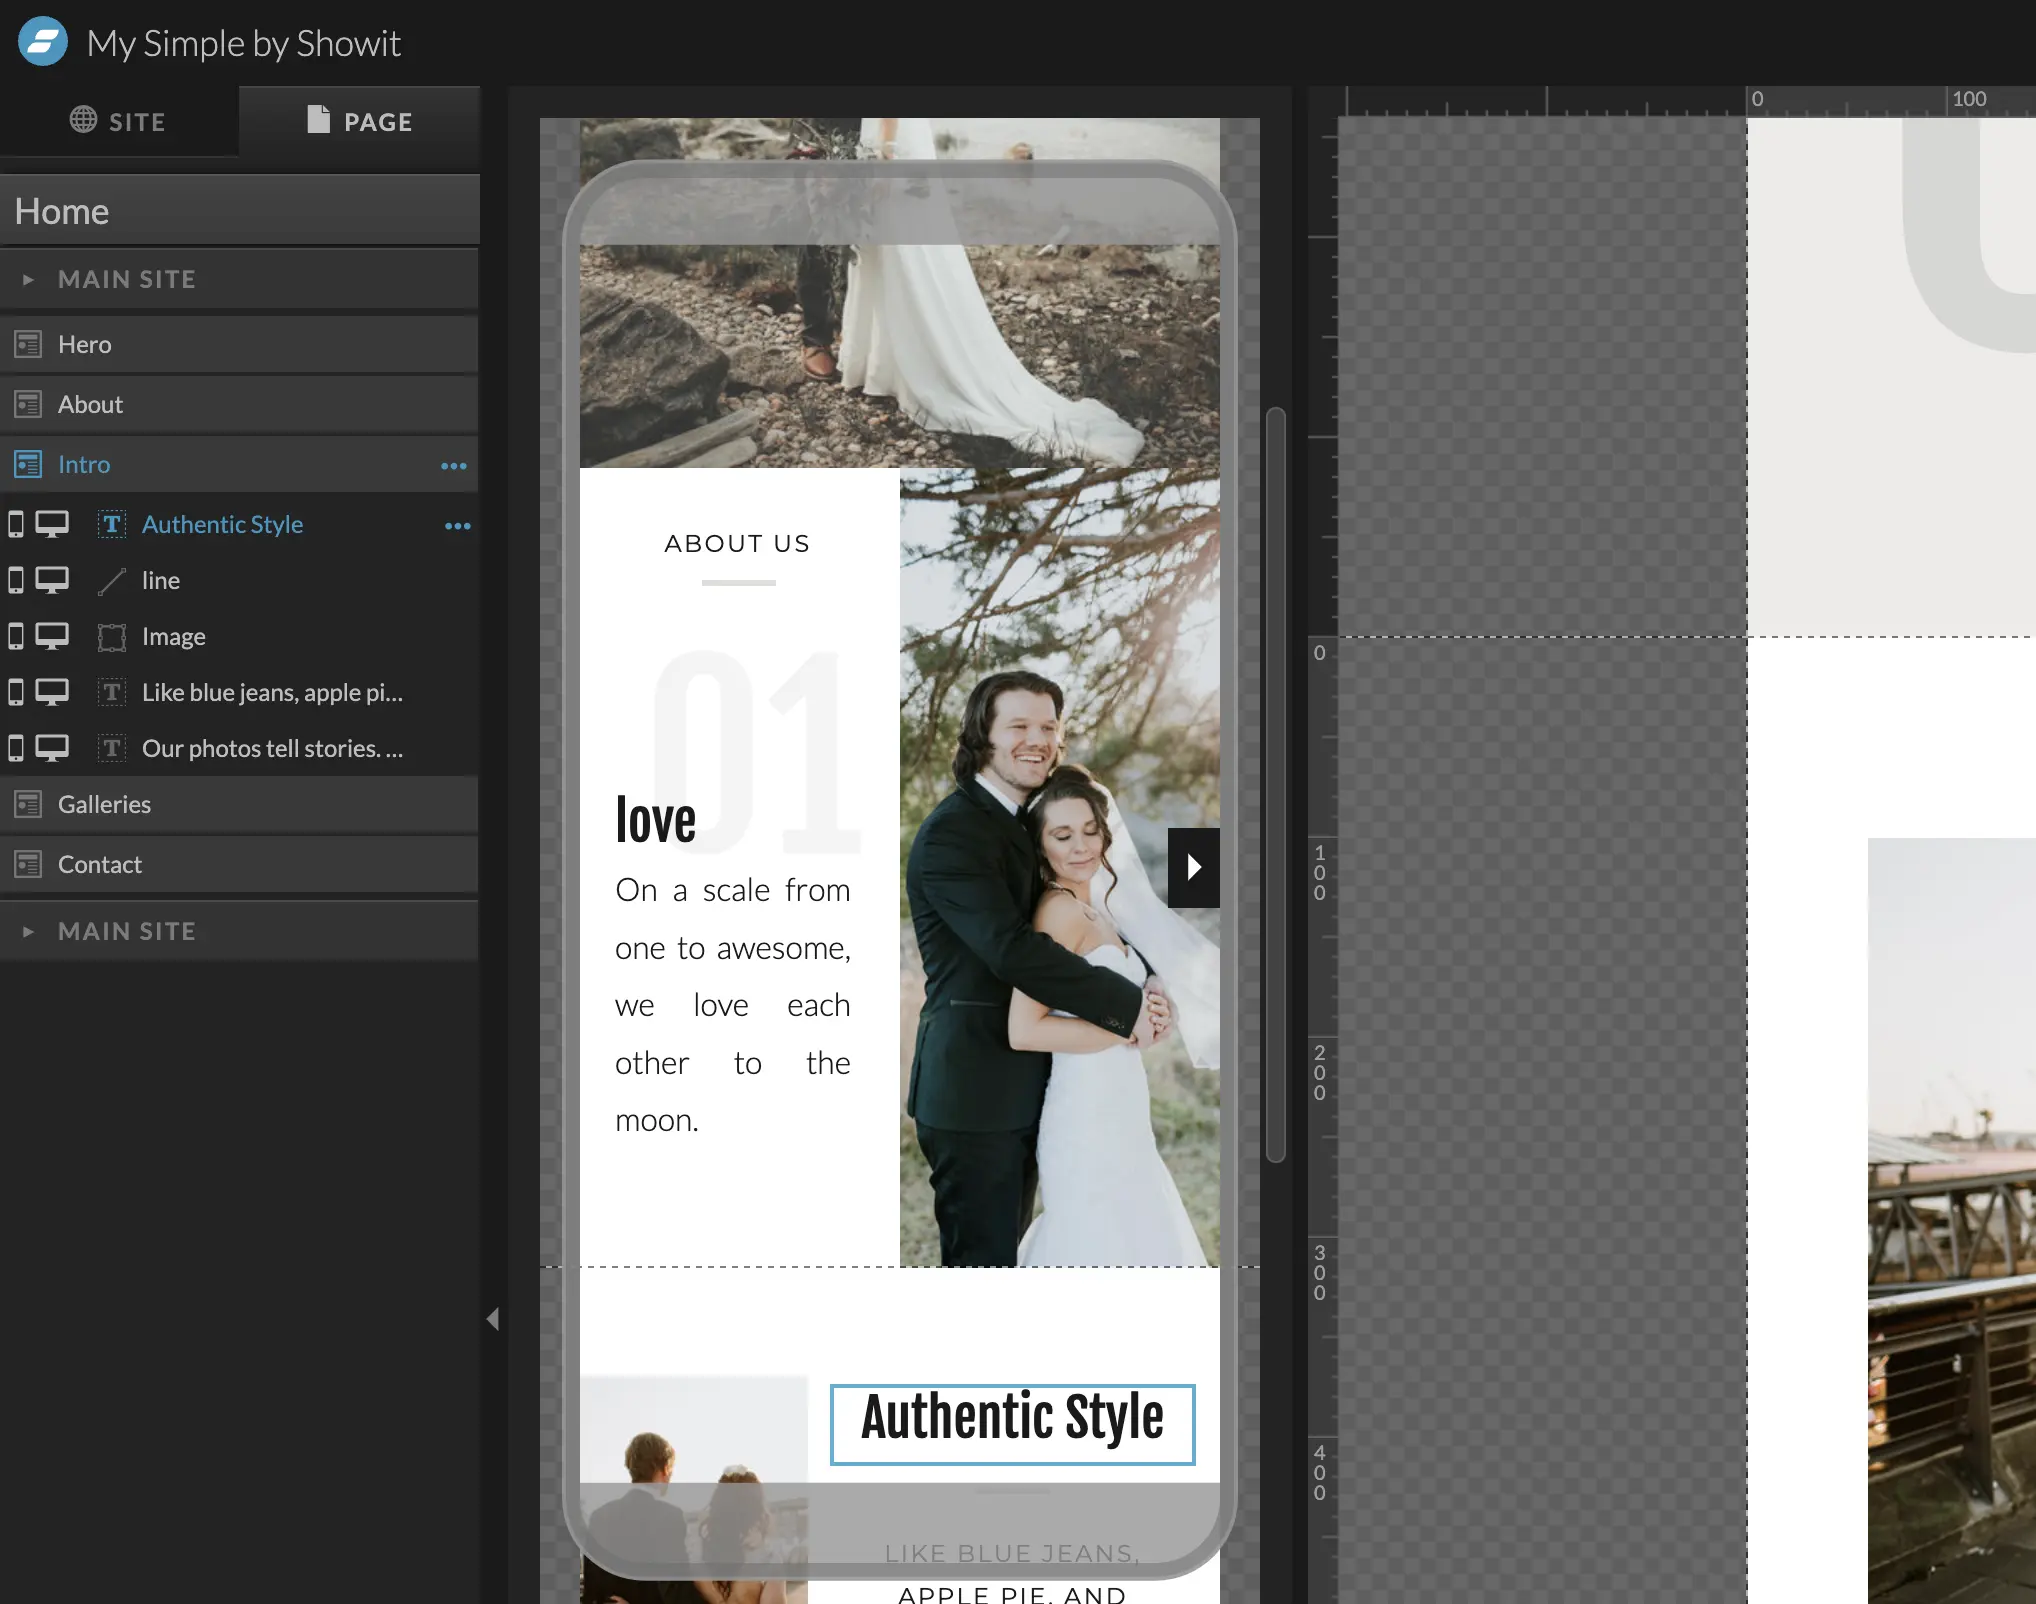The height and width of the screenshot is (1604, 2036).
Task: Switch to the SITE tab
Action: click(119, 120)
